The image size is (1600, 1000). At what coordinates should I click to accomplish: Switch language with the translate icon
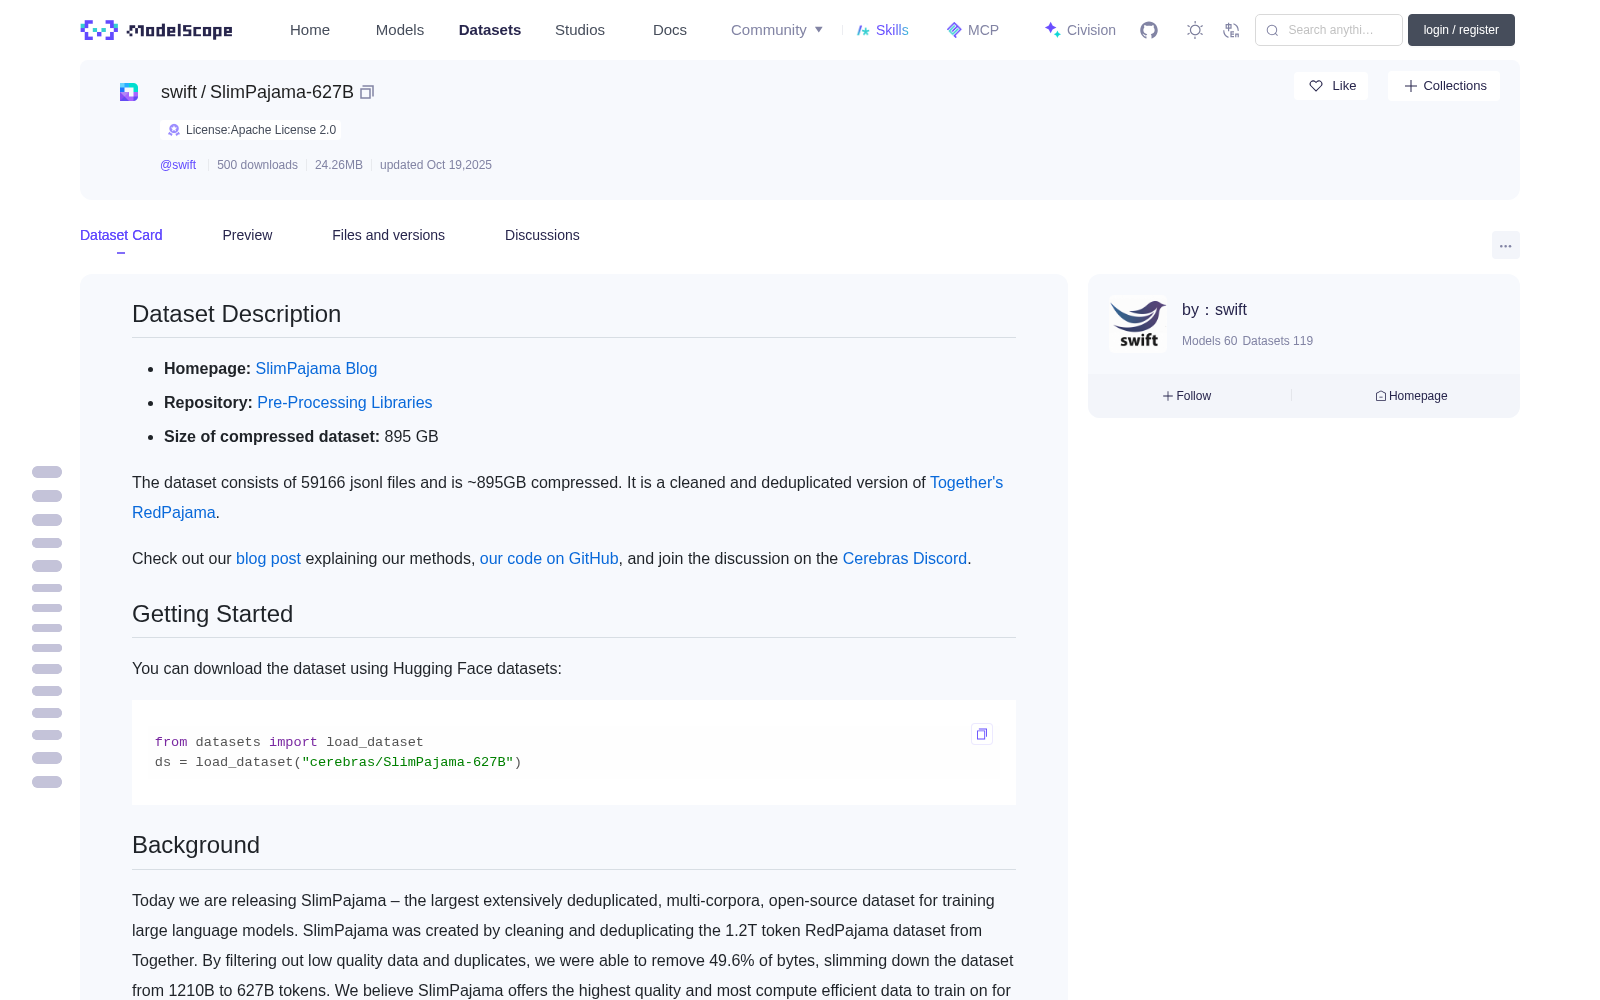click(1232, 30)
